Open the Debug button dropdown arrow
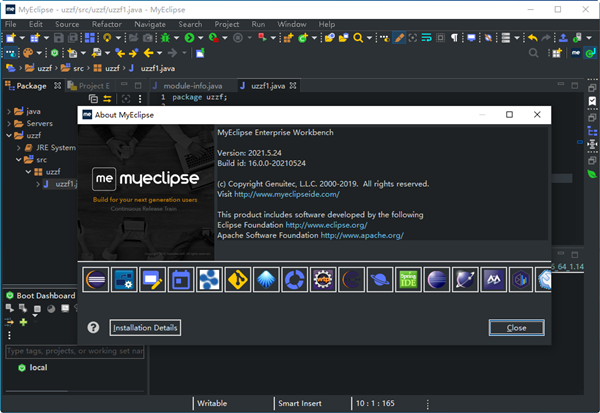 176,38
